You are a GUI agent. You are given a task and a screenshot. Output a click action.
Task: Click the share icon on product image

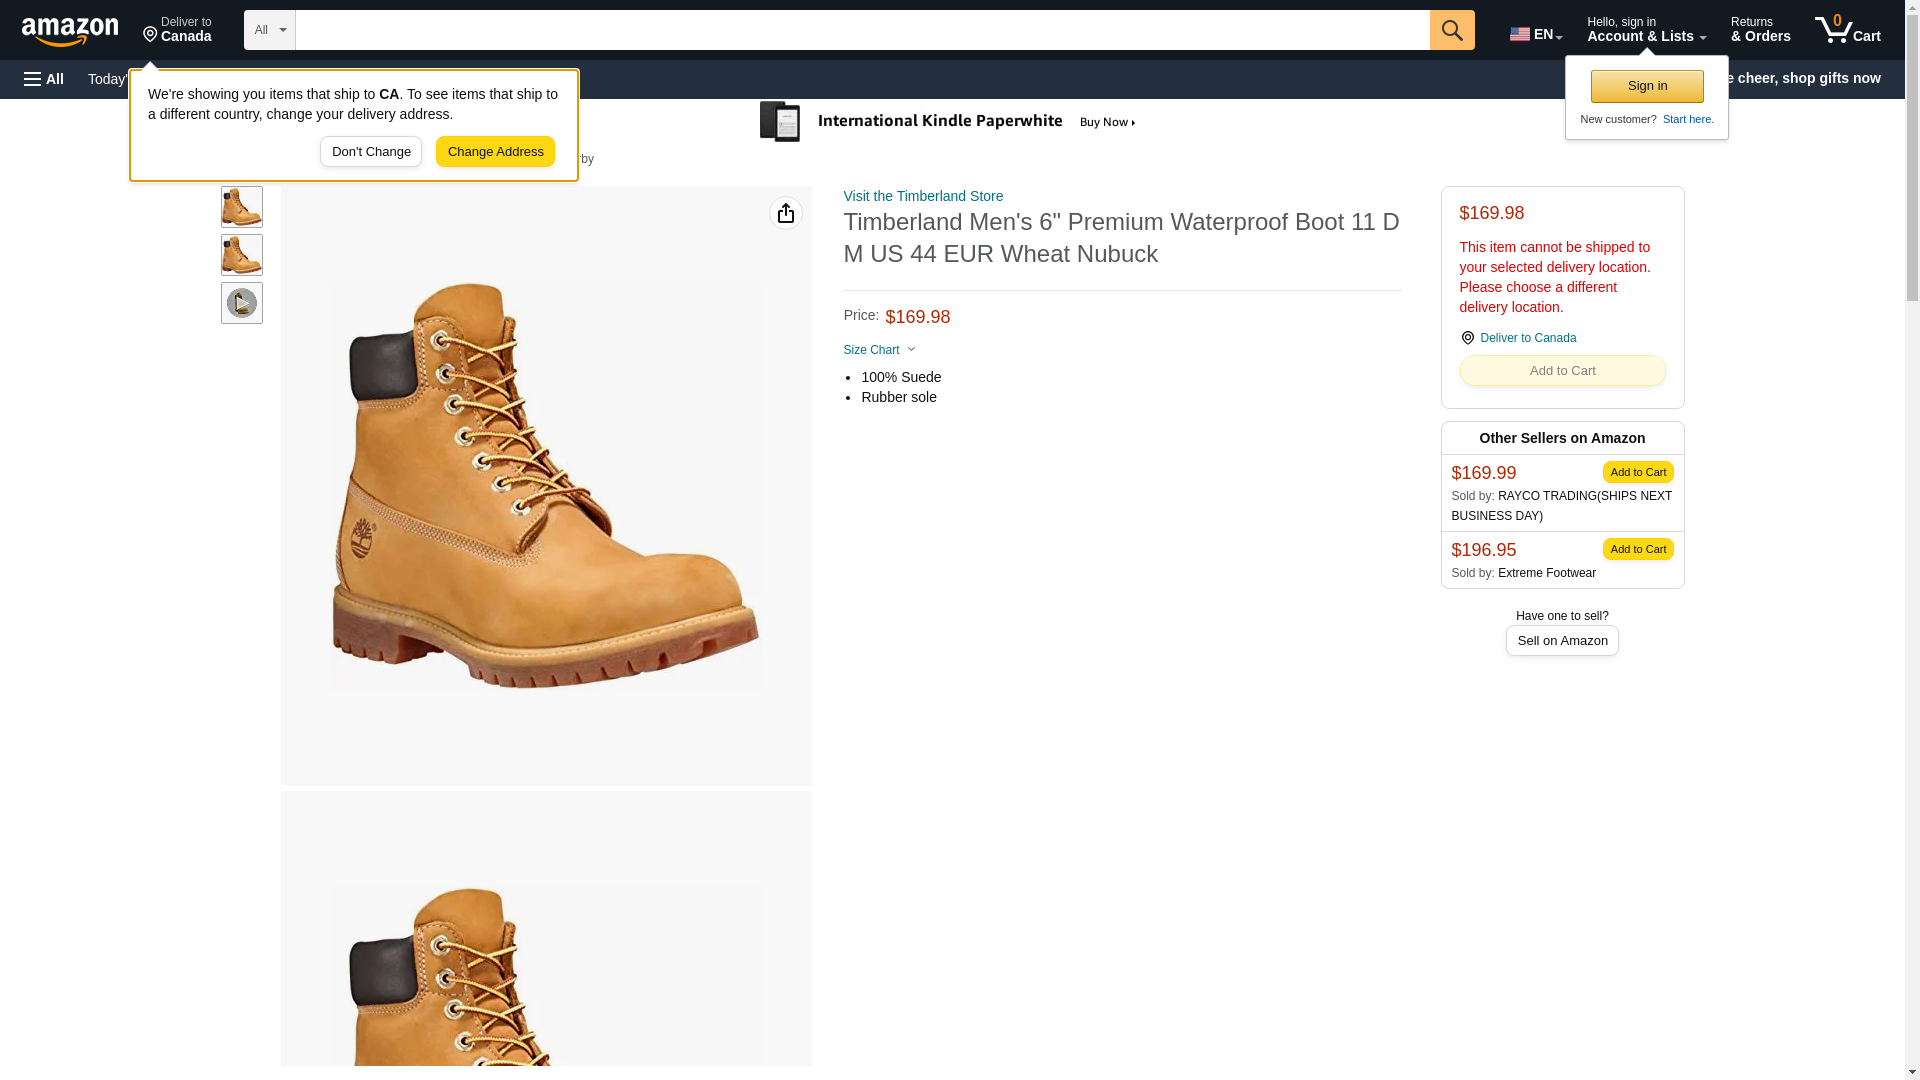pos(785,213)
